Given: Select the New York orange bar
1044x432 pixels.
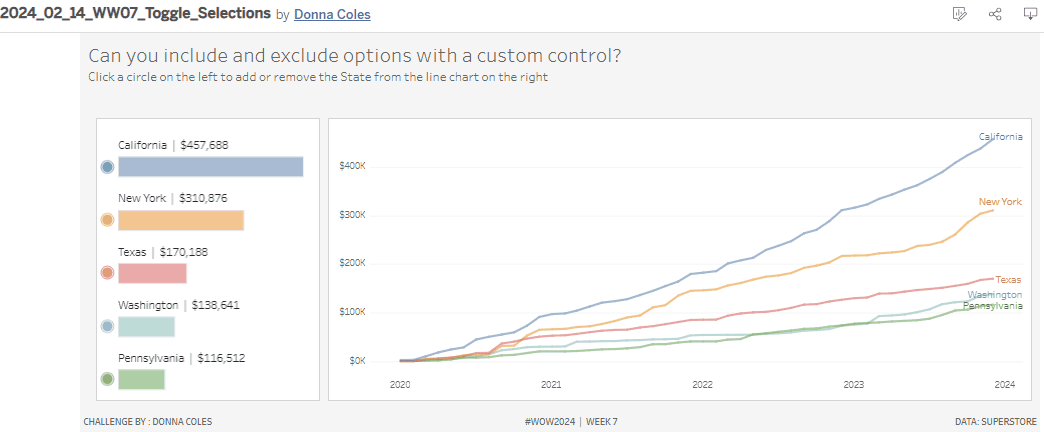Looking at the screenshot, I should point(181,220).
